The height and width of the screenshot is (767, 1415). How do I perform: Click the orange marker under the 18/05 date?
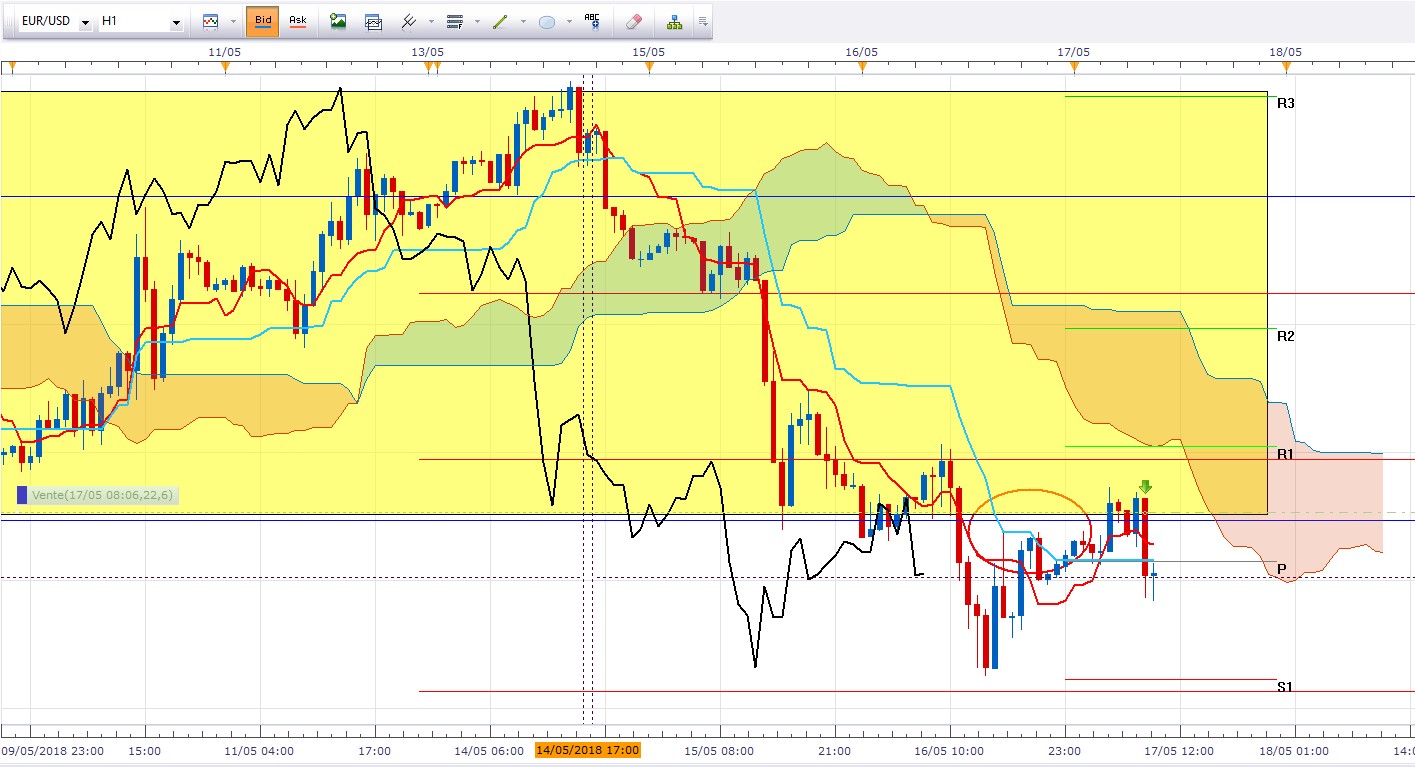[1287, 67]
